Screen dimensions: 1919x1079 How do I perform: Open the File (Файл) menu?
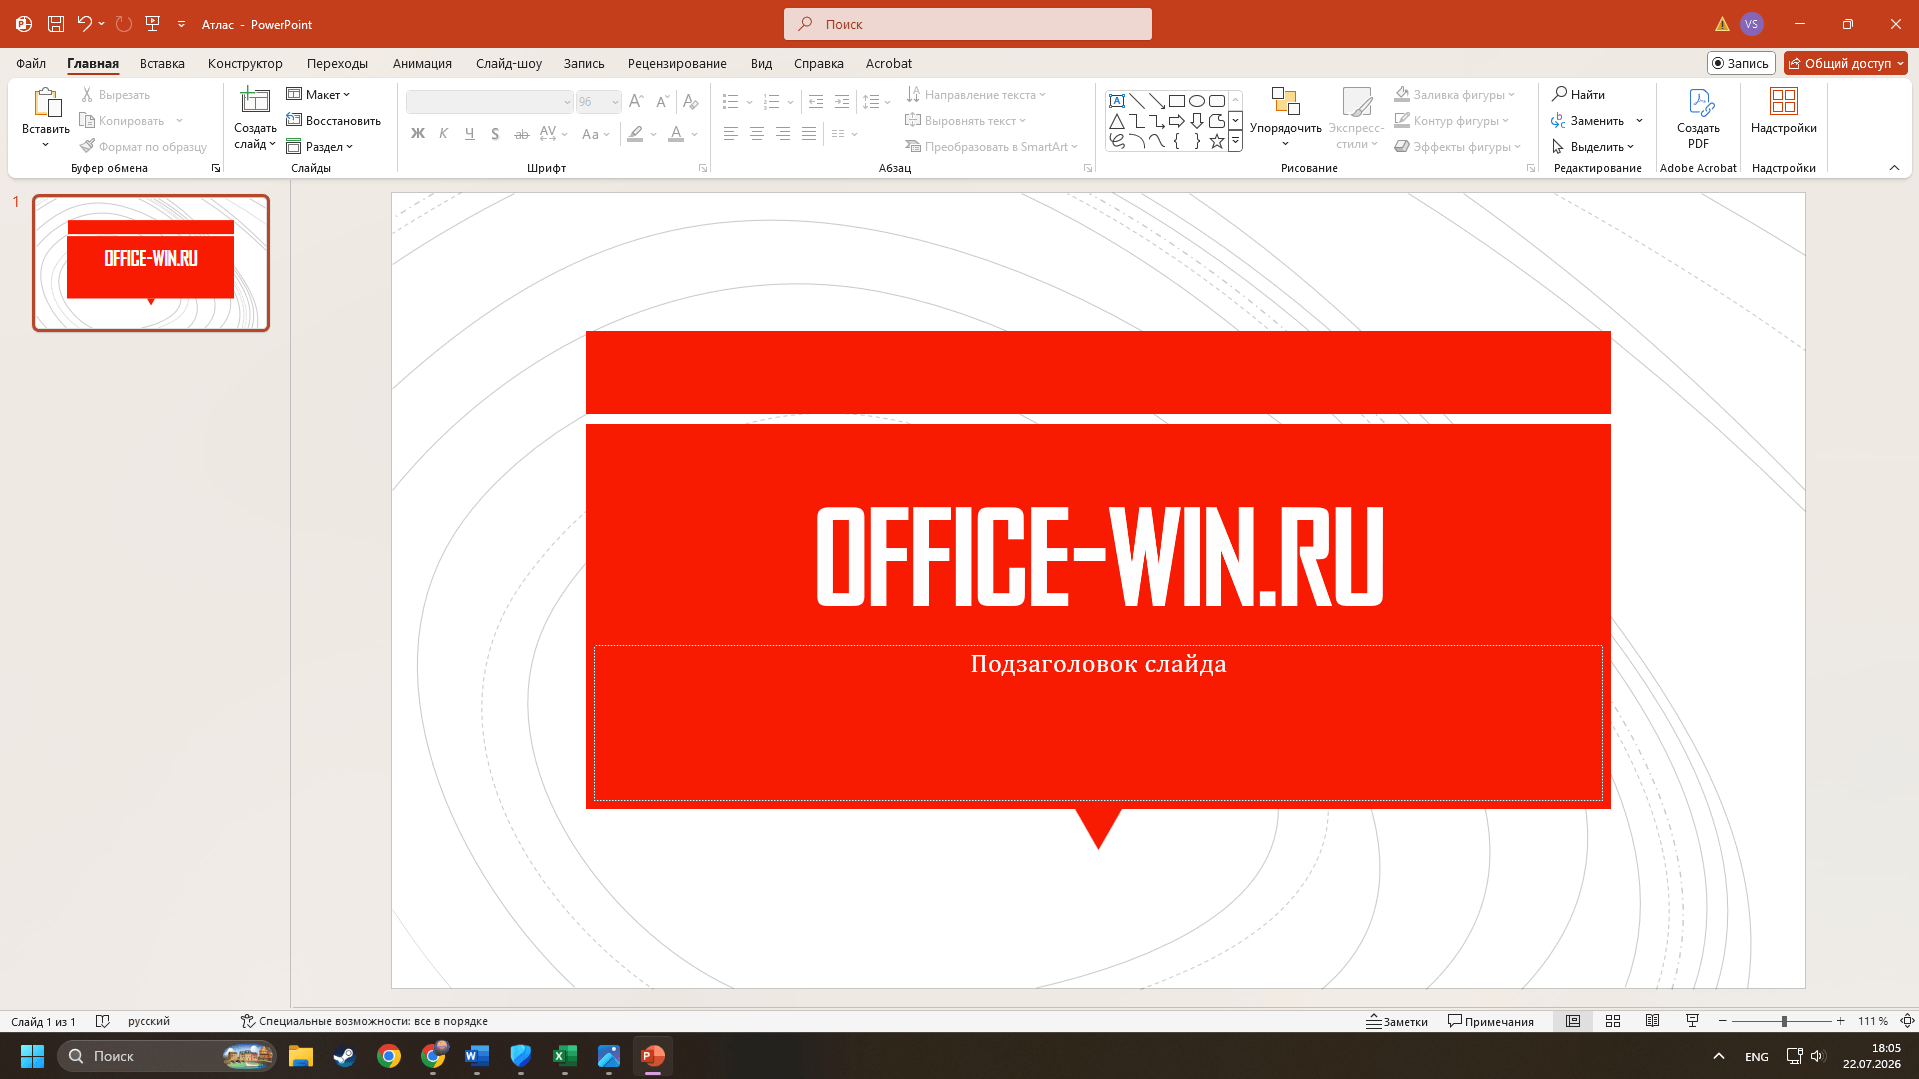click(31, 63)
